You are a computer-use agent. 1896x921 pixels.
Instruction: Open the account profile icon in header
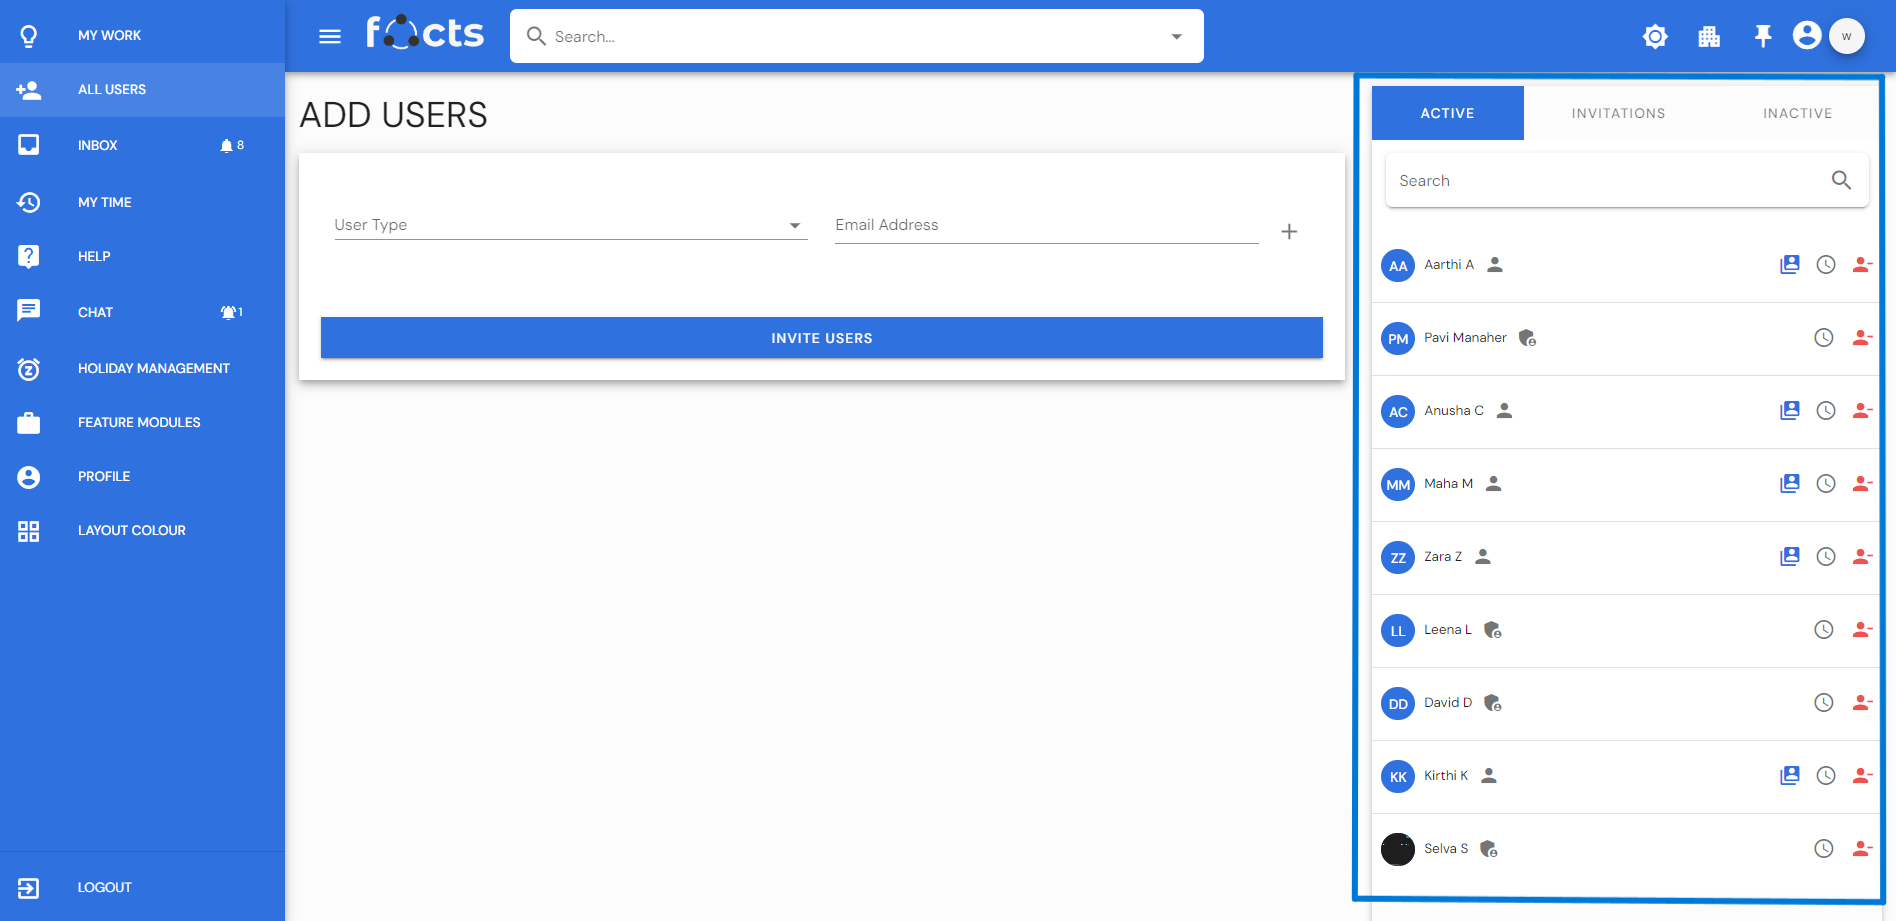pyautogui.click(x=1806, y=36)
